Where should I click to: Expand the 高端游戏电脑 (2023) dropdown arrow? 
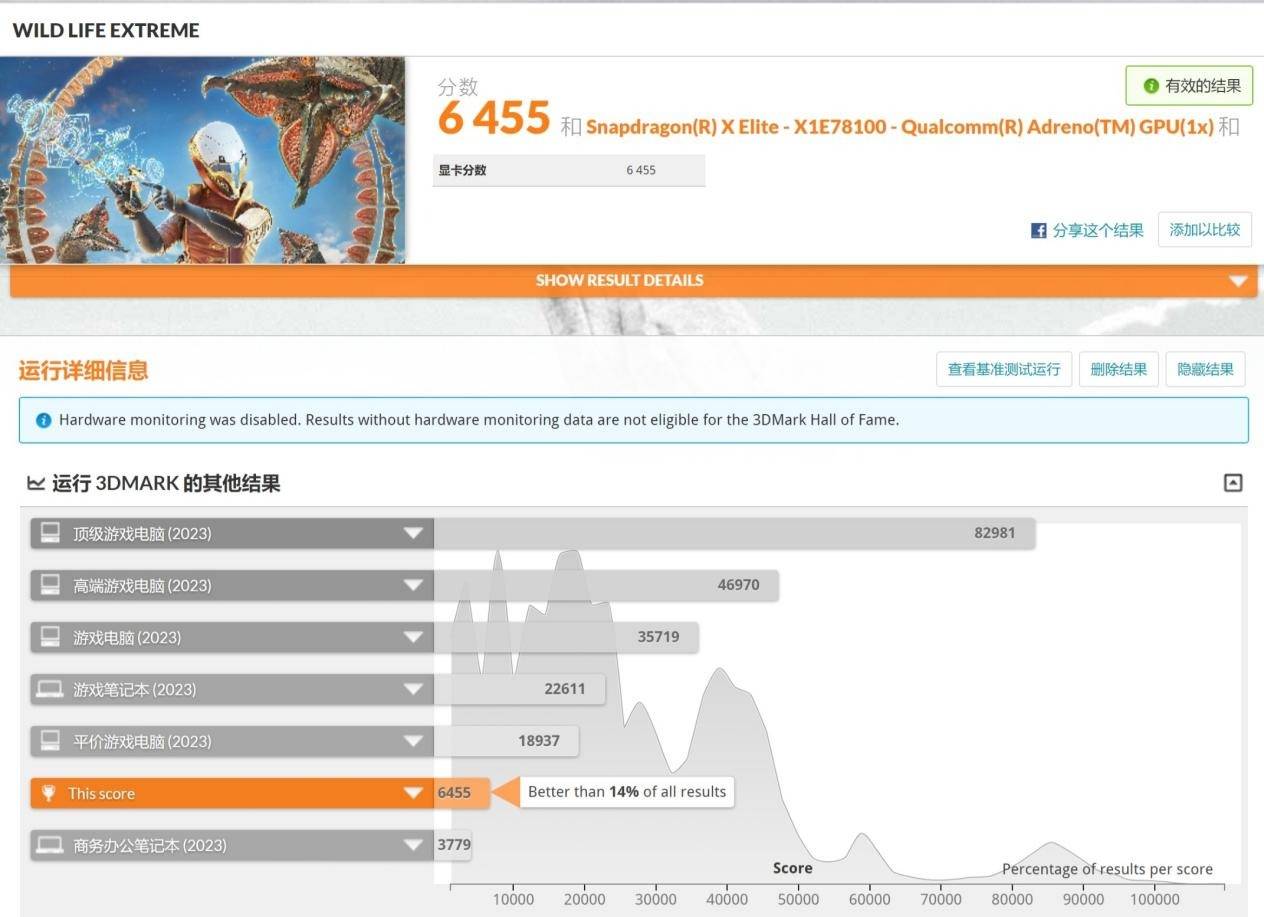pyautogui.click(x=413, y=585)
